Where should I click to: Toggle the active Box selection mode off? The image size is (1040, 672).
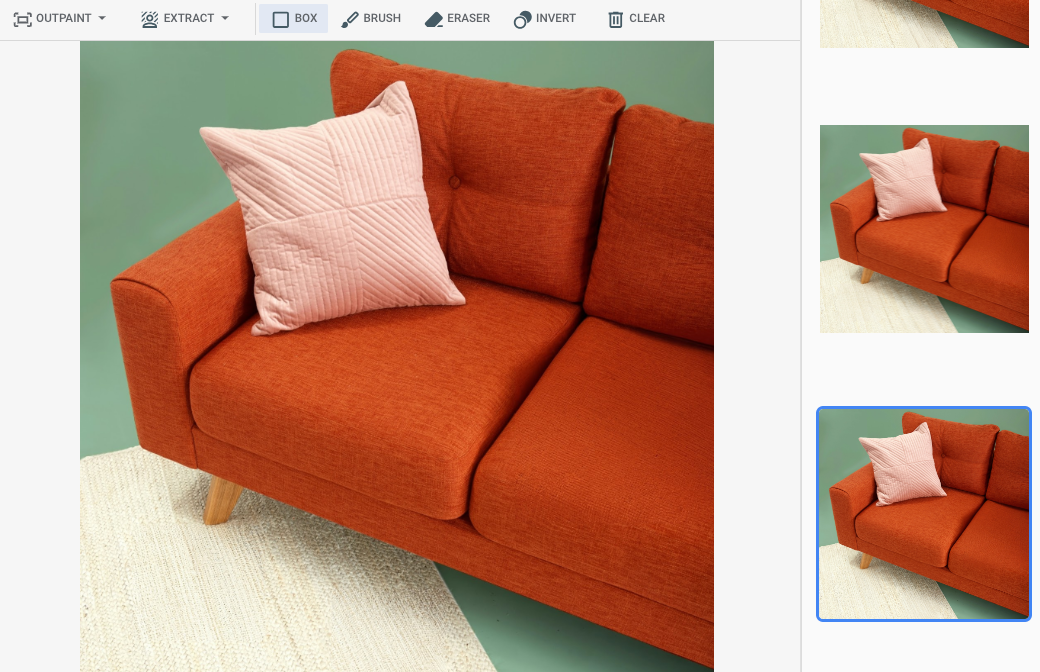point(293,18)
